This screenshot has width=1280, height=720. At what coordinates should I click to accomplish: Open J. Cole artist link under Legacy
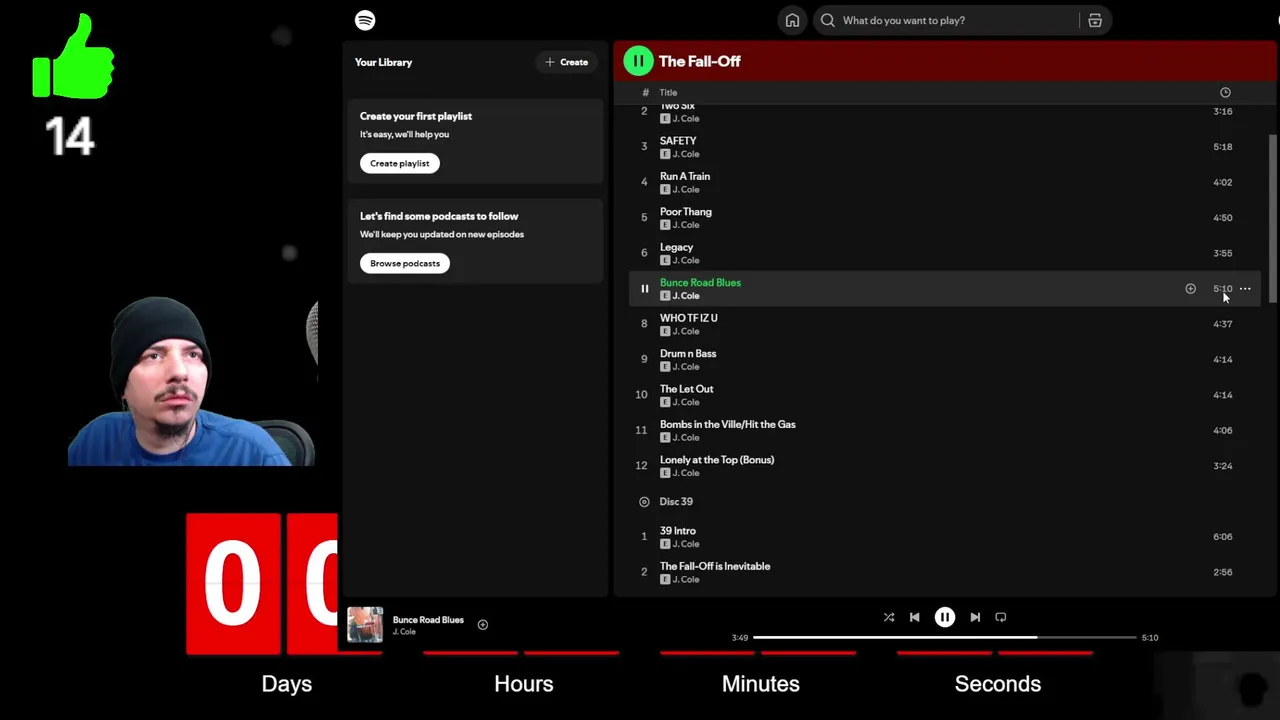(686, 260)
